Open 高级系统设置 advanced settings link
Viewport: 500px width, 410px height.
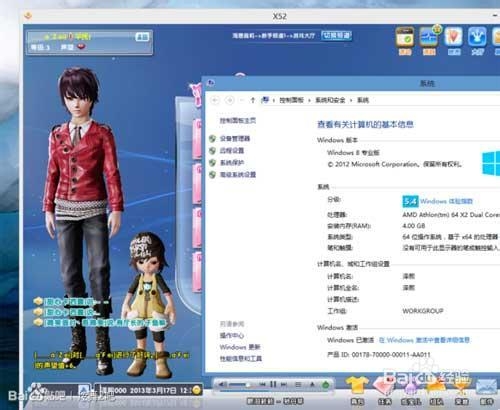(238, 174)
